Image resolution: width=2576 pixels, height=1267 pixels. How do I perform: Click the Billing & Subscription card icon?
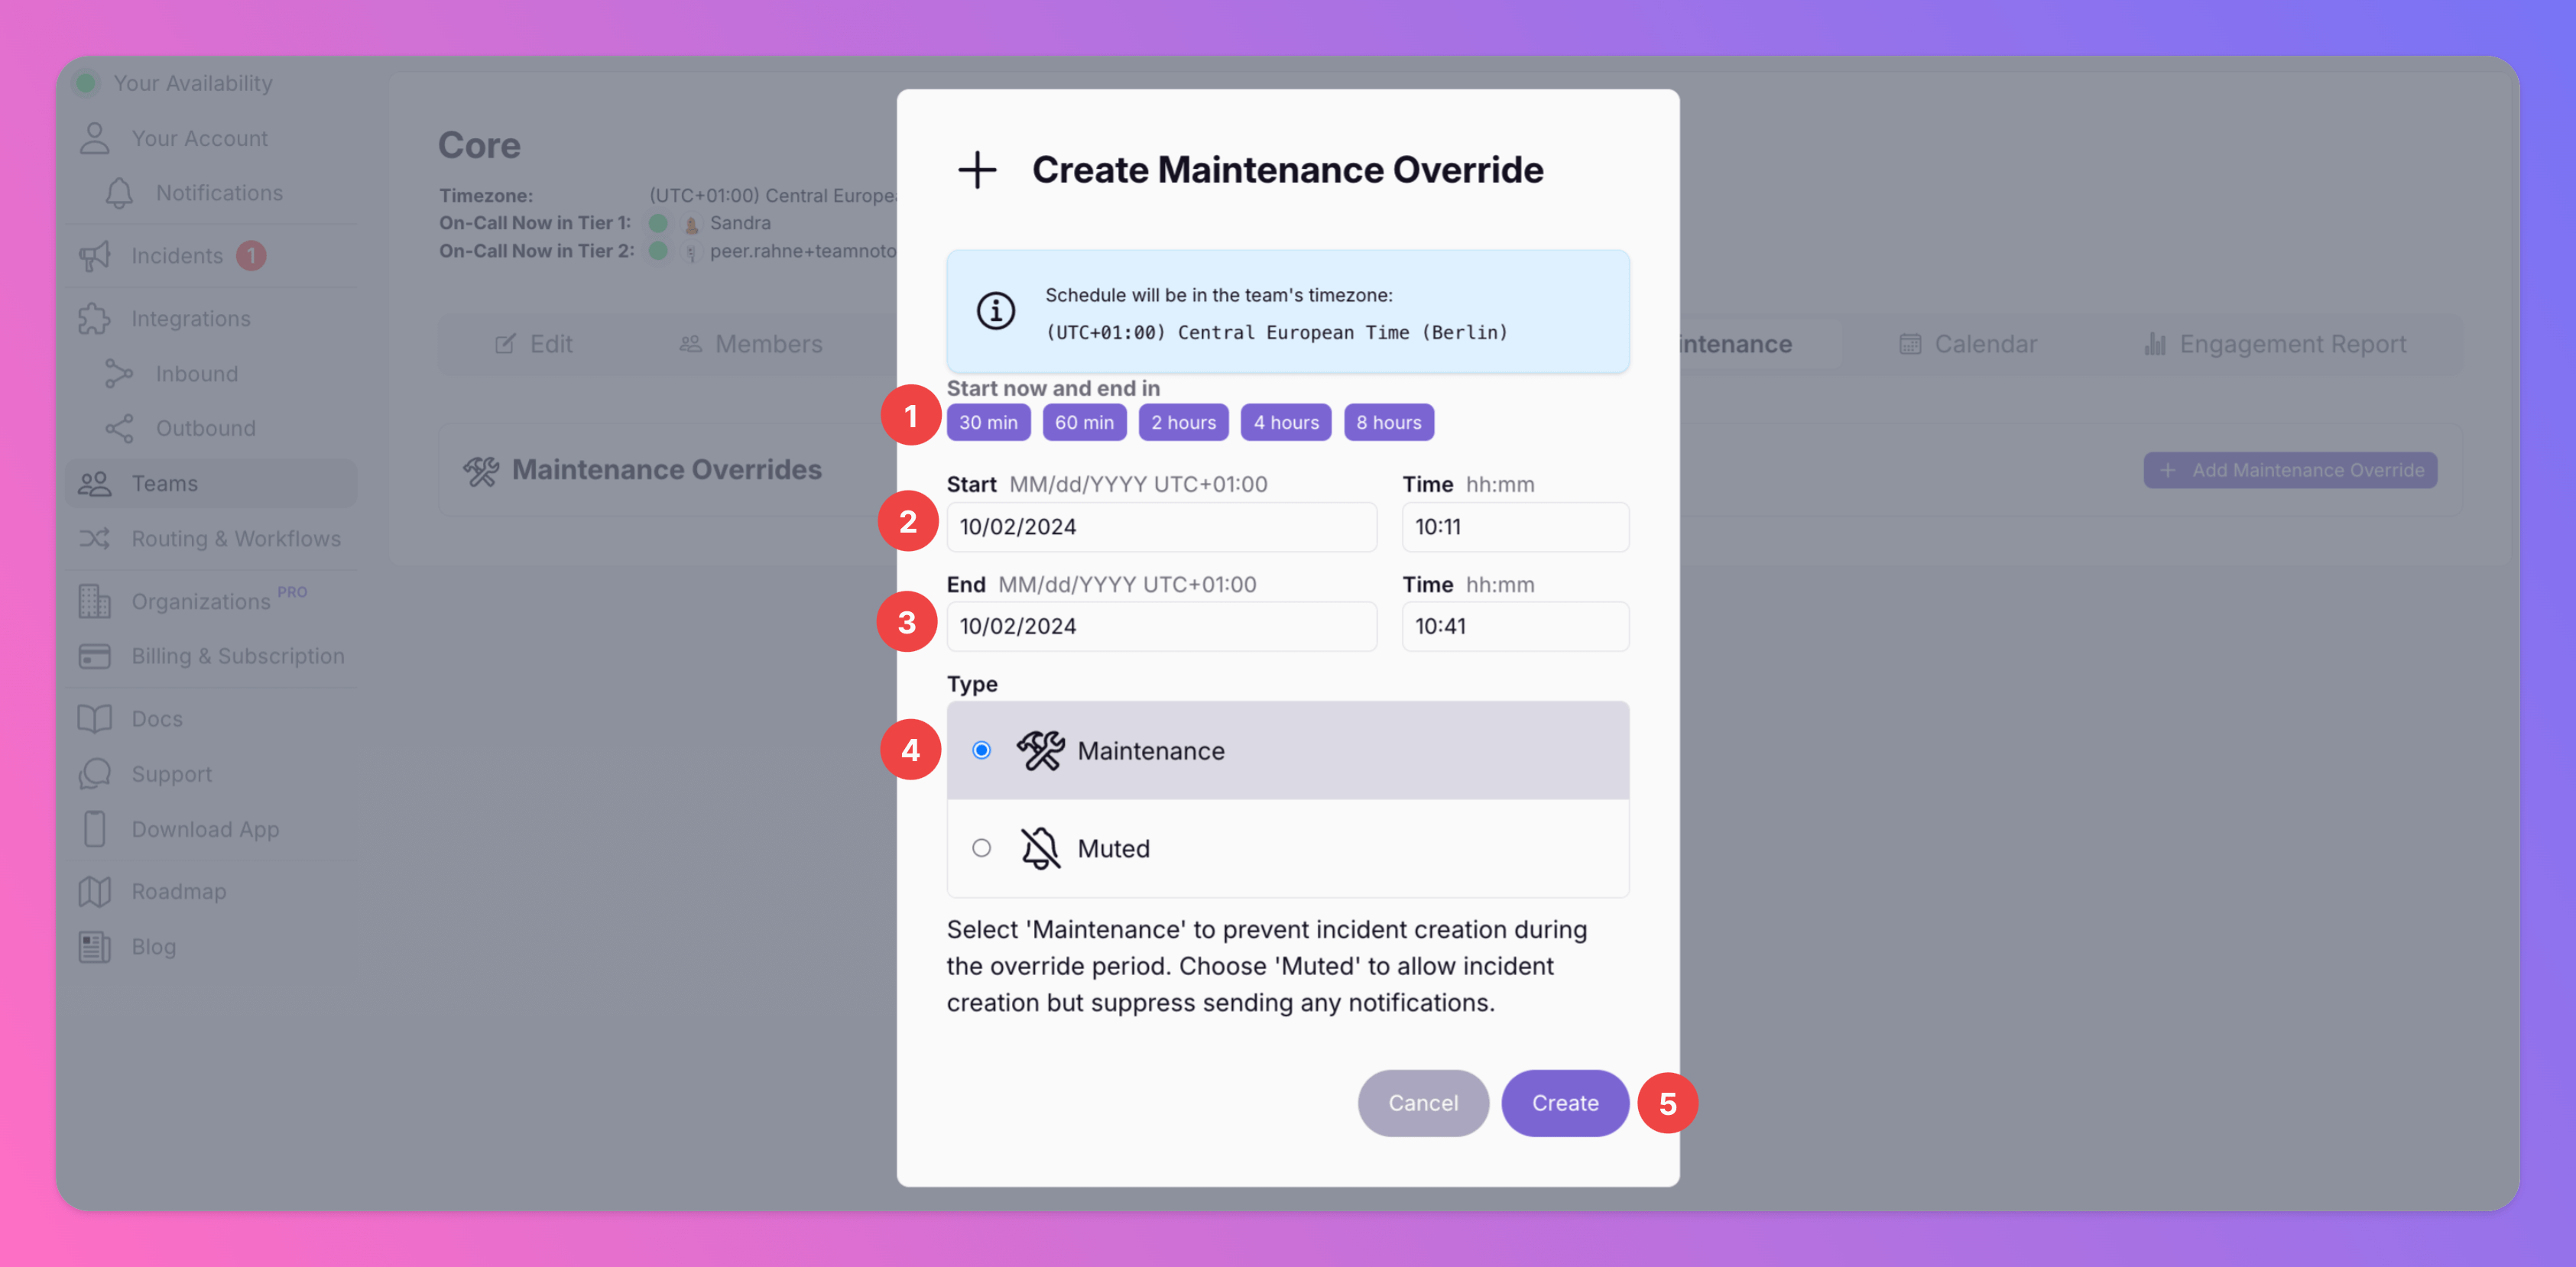point(95,657)
